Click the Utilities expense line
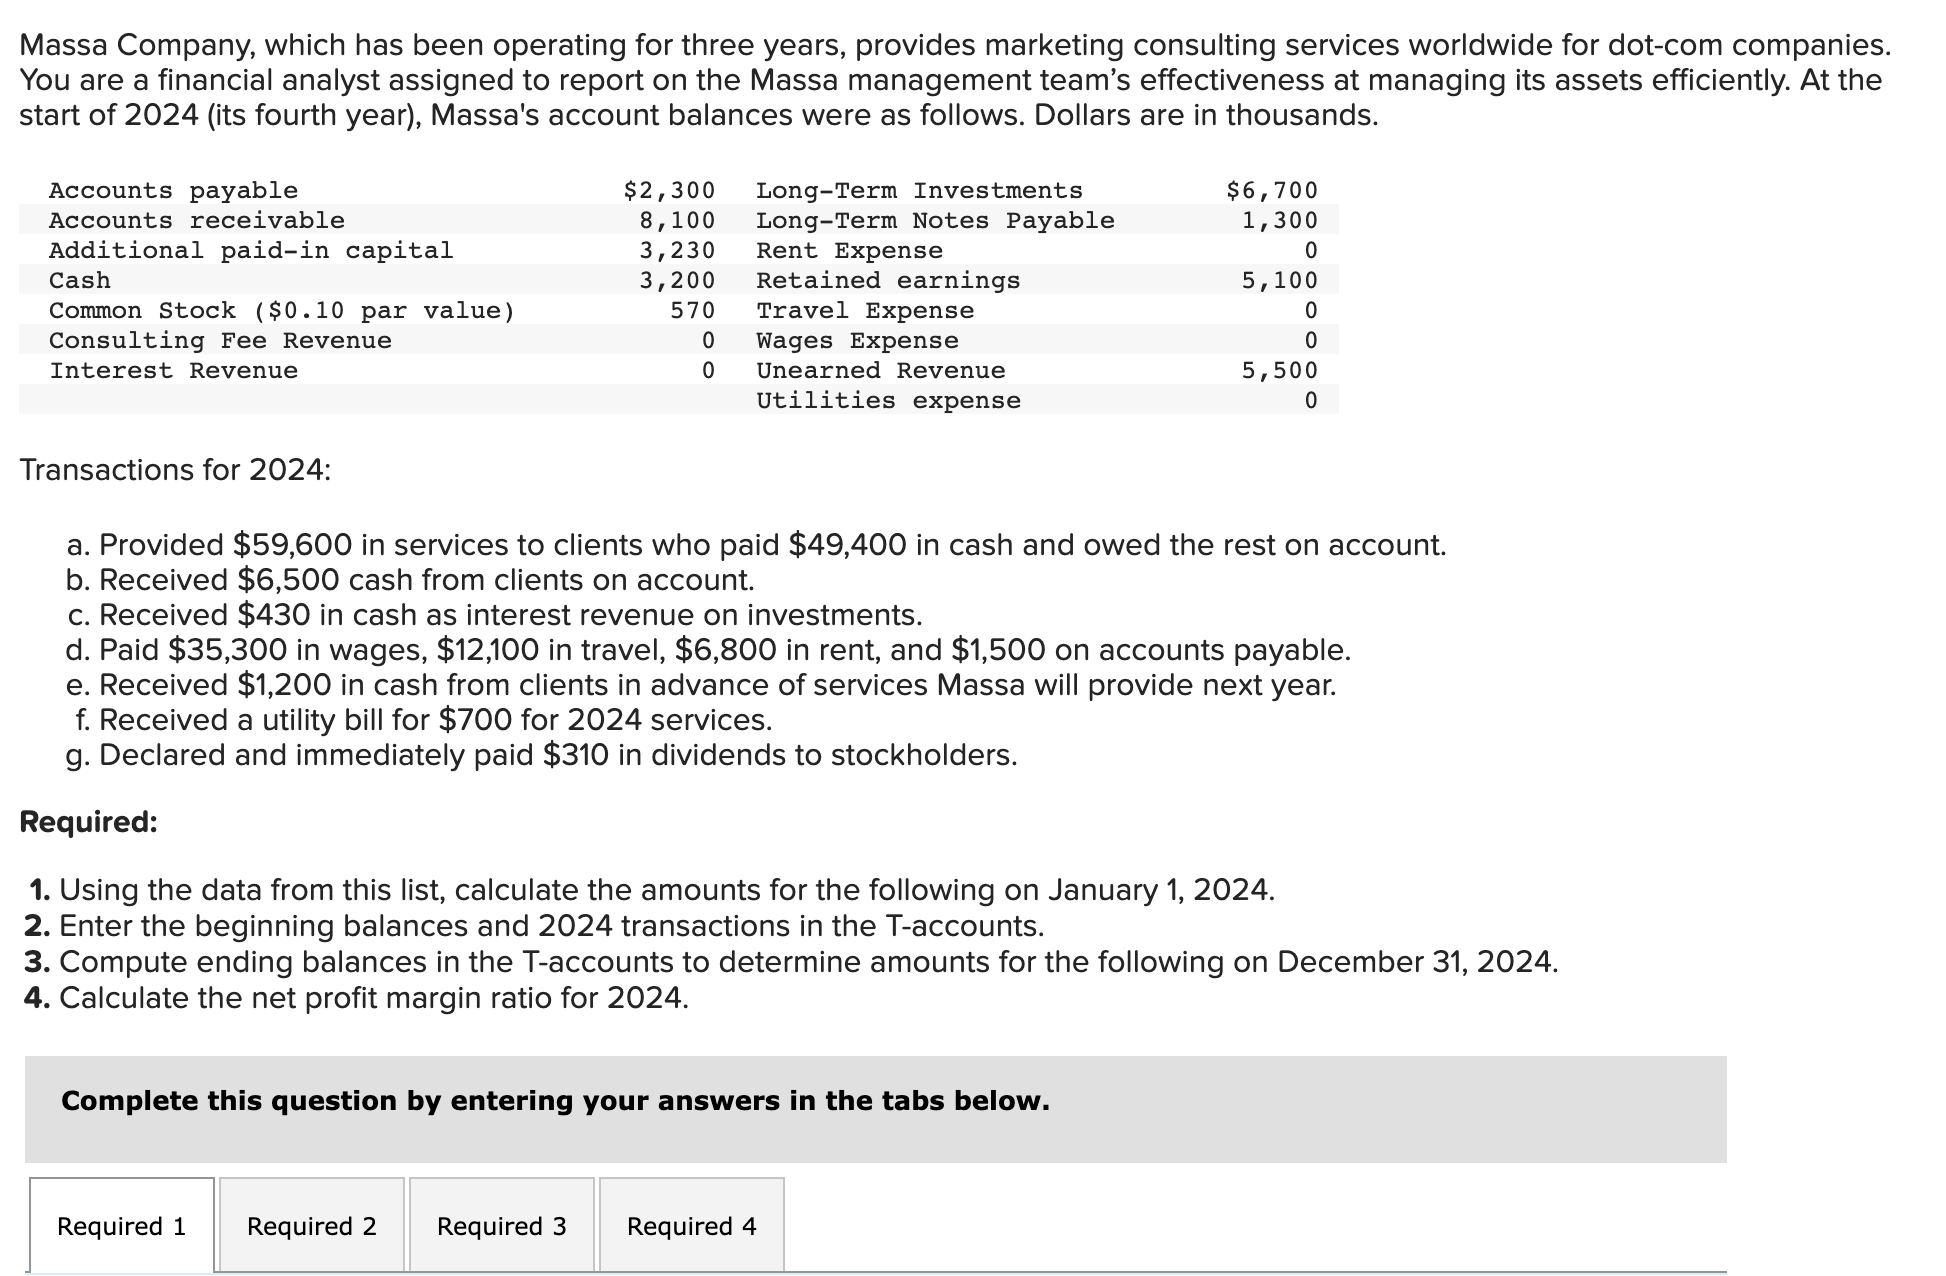The image size is (1946, 1276). 887,400
